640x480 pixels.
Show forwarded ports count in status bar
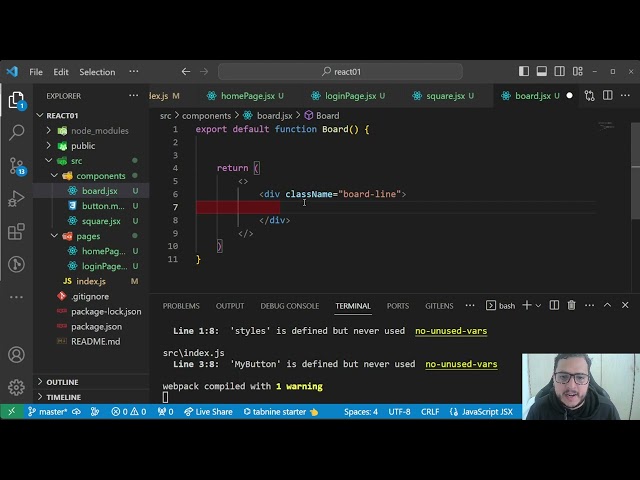(166, 412)
